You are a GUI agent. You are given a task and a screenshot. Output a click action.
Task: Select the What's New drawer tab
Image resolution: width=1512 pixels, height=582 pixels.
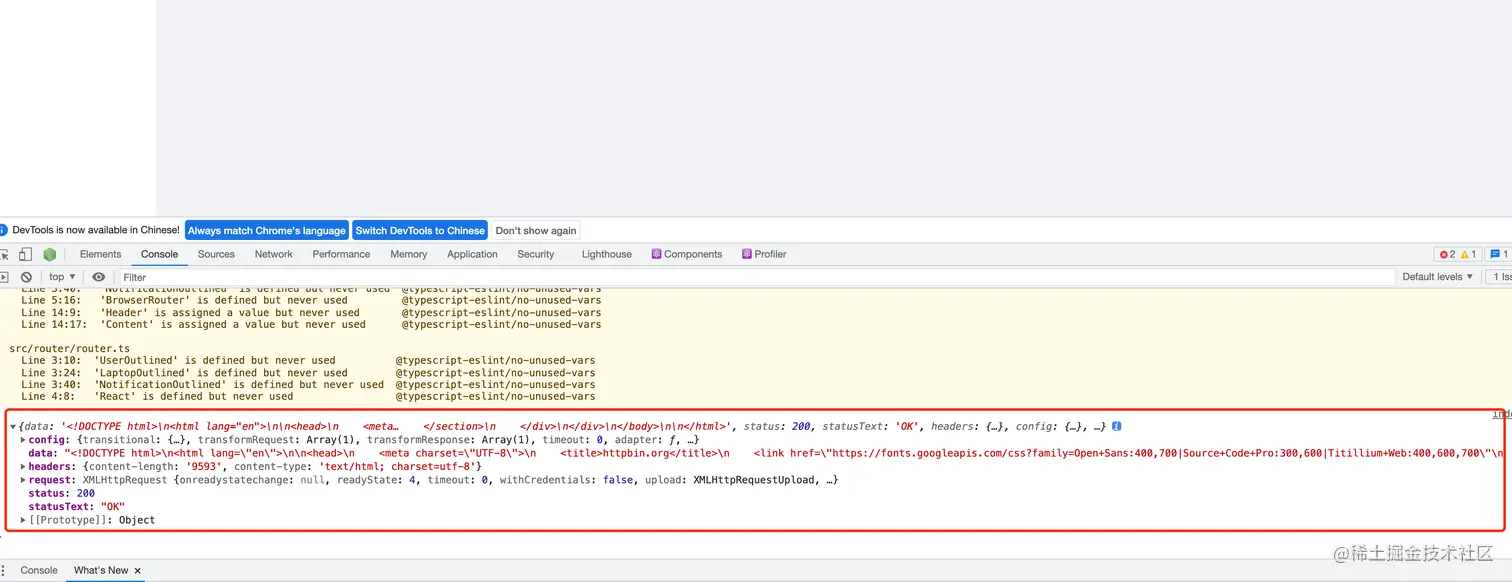(101, 570)
